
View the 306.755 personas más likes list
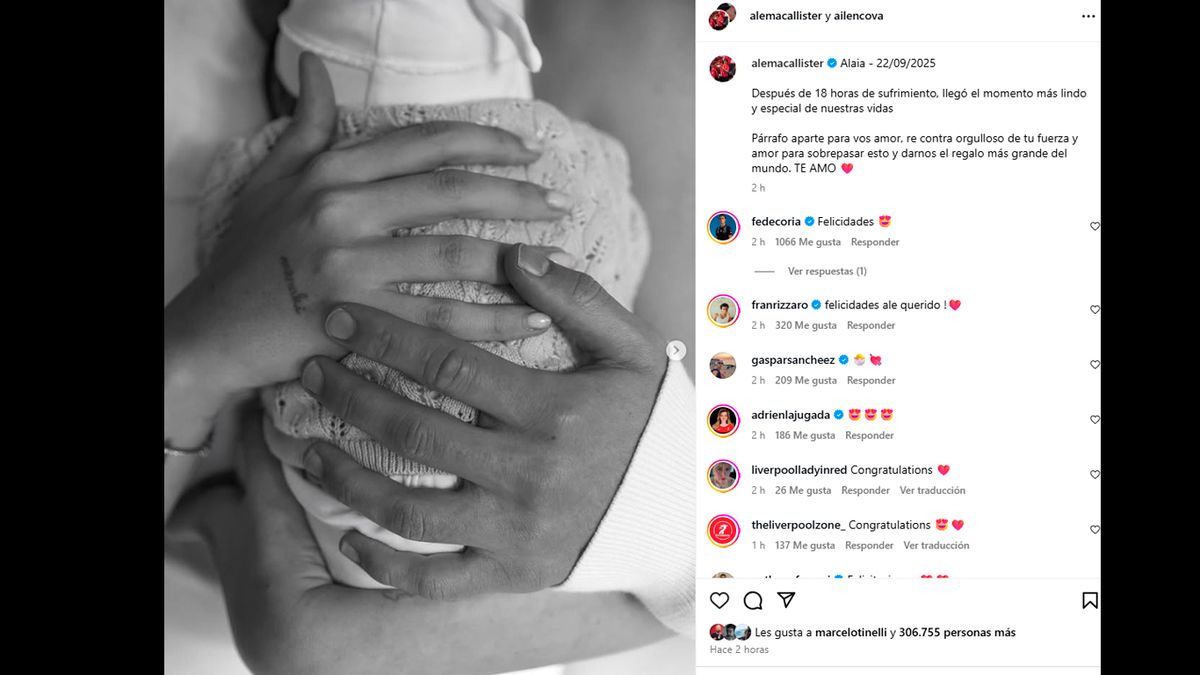coord(957,633)
